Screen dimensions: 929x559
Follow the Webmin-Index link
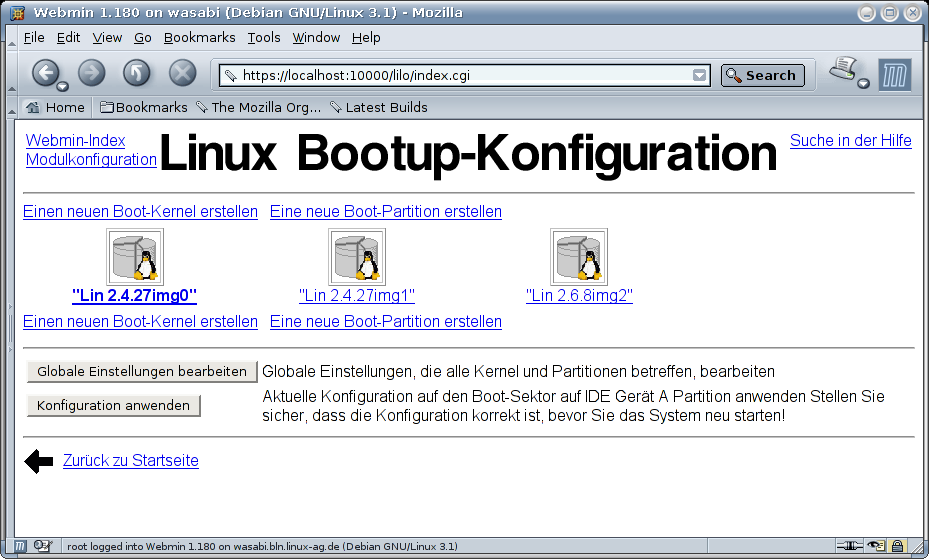click(75, 140)
